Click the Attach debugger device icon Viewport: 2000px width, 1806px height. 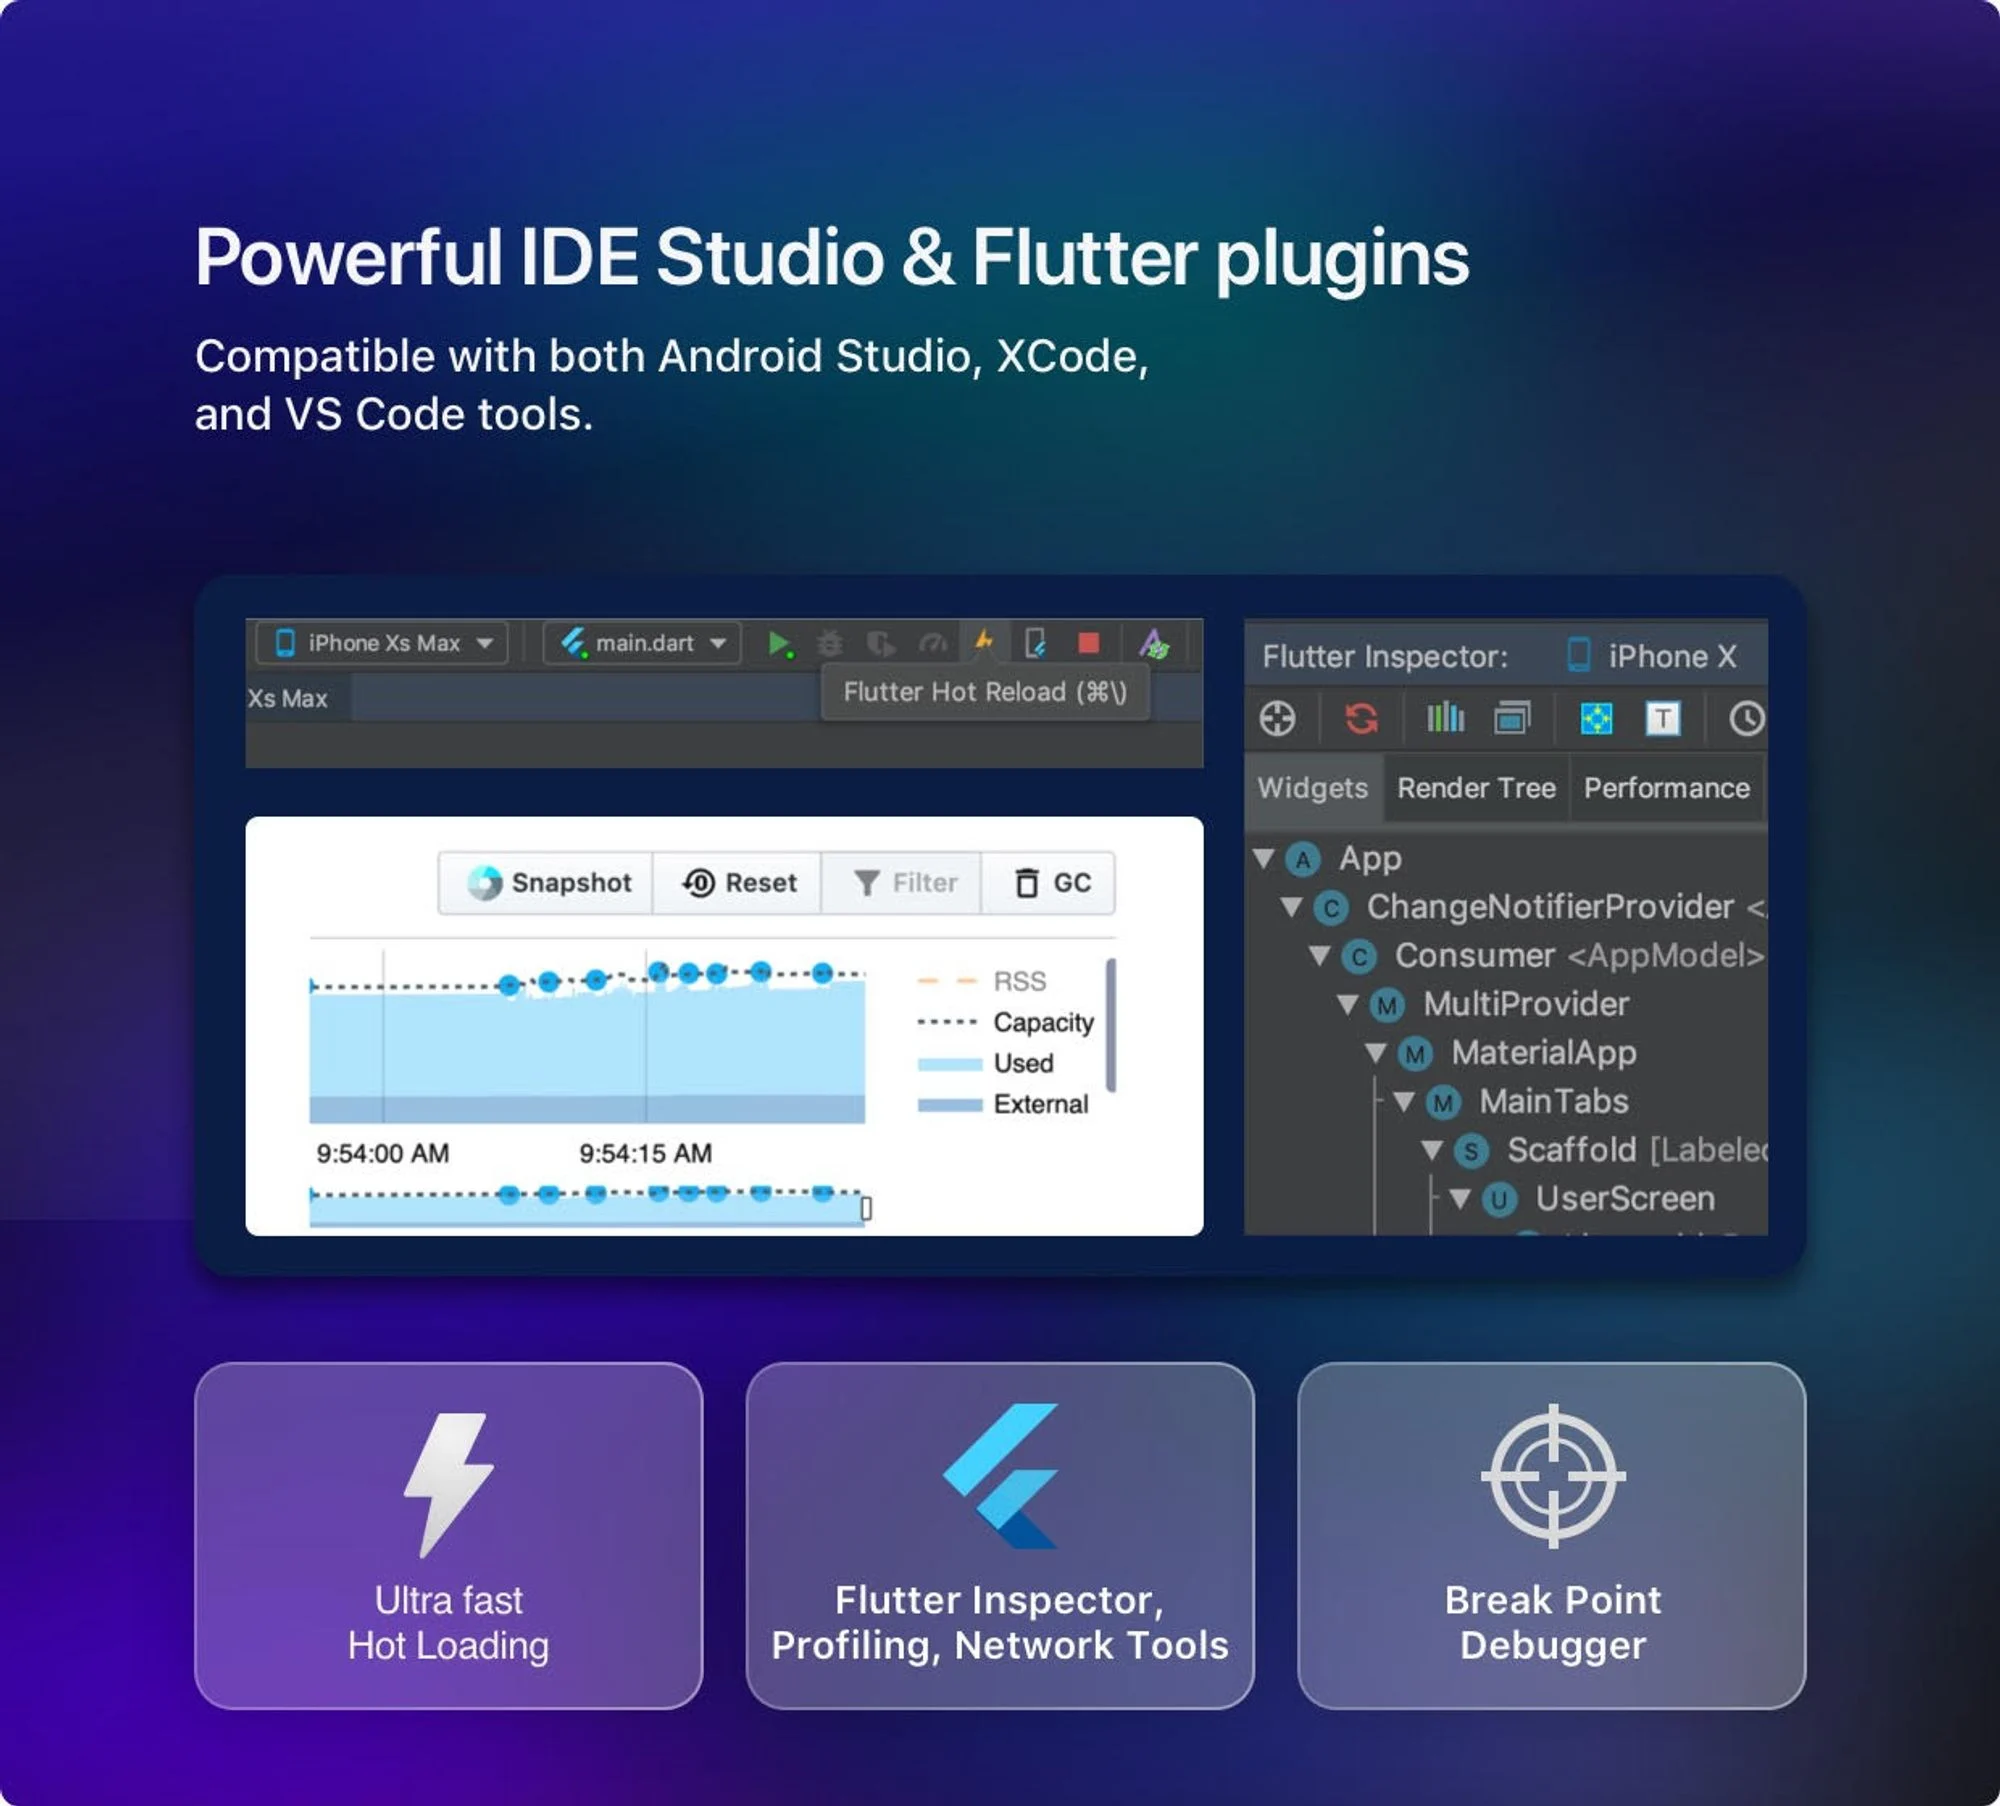click(x=1036, y=643)
